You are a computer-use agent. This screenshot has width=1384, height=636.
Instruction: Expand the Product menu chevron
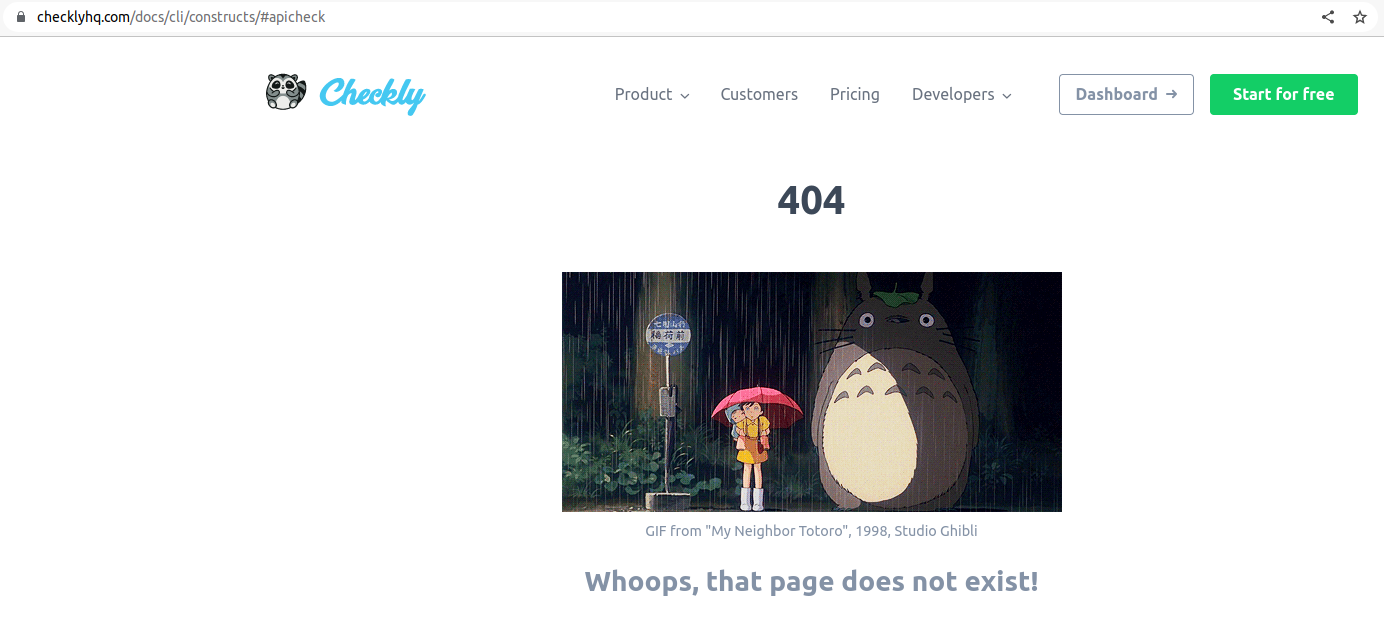[x=685, y=96]
